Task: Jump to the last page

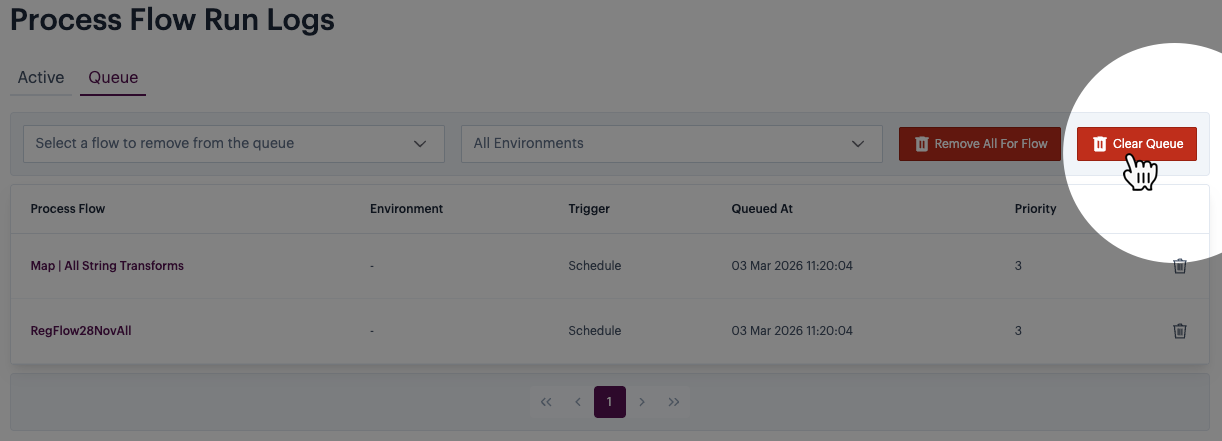Action: pos(674,402)
